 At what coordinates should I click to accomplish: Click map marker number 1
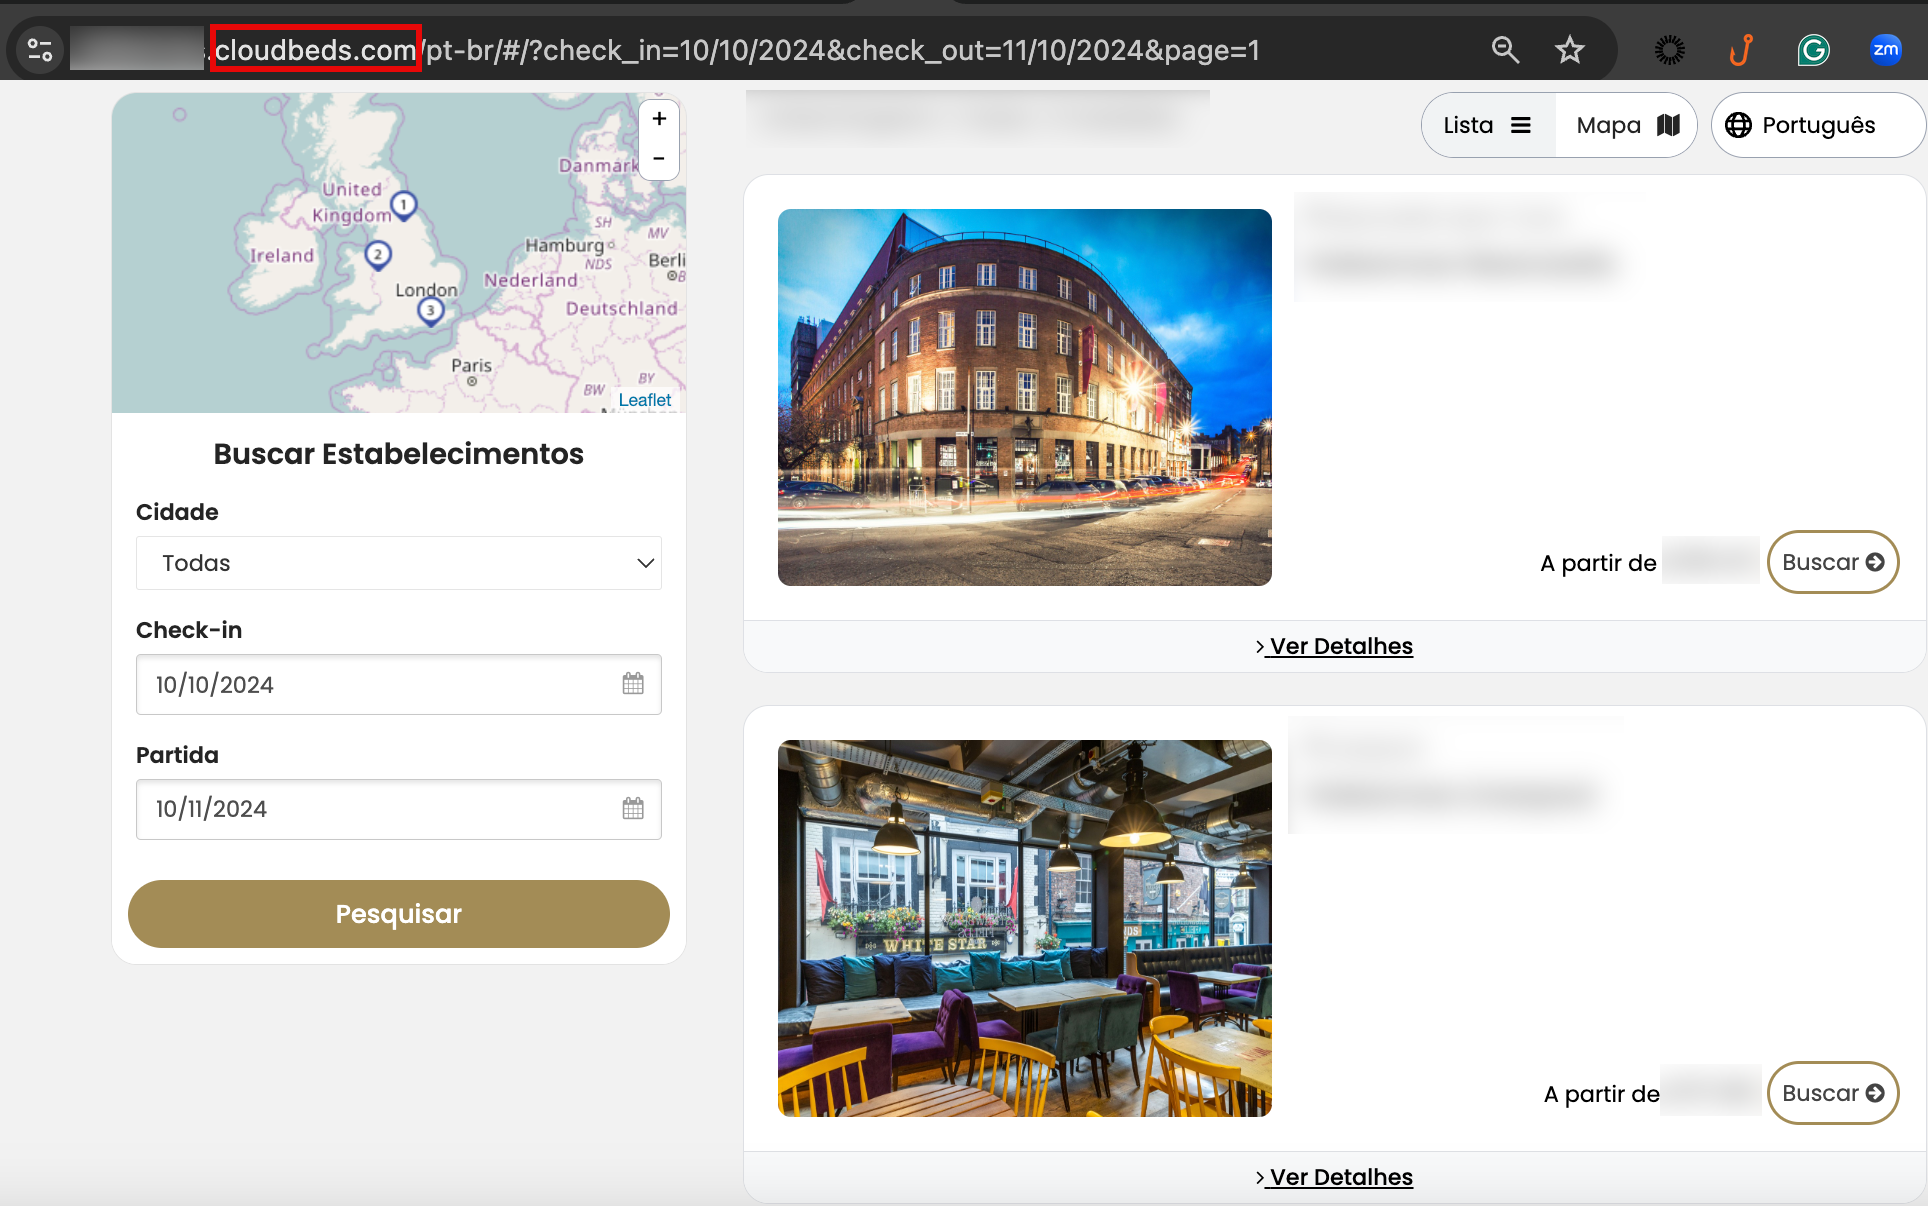point(403,205)
